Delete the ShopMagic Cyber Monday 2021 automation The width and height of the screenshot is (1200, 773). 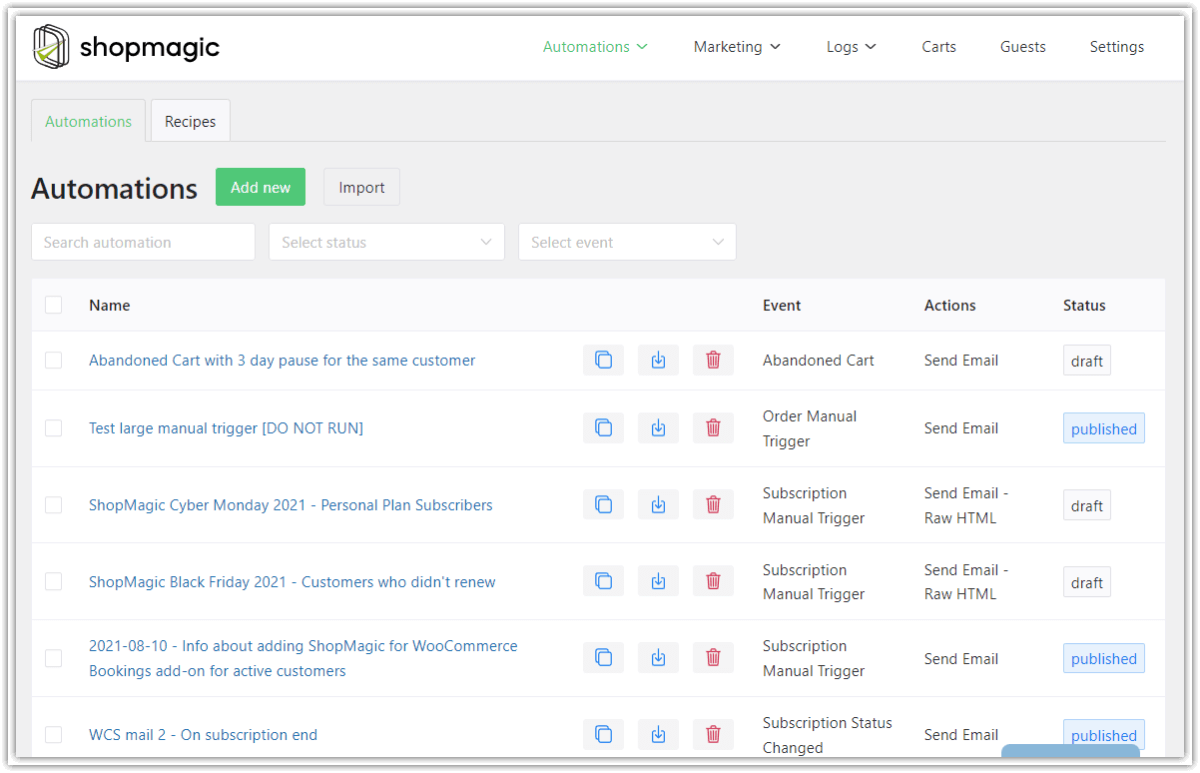tap(713, 504)
